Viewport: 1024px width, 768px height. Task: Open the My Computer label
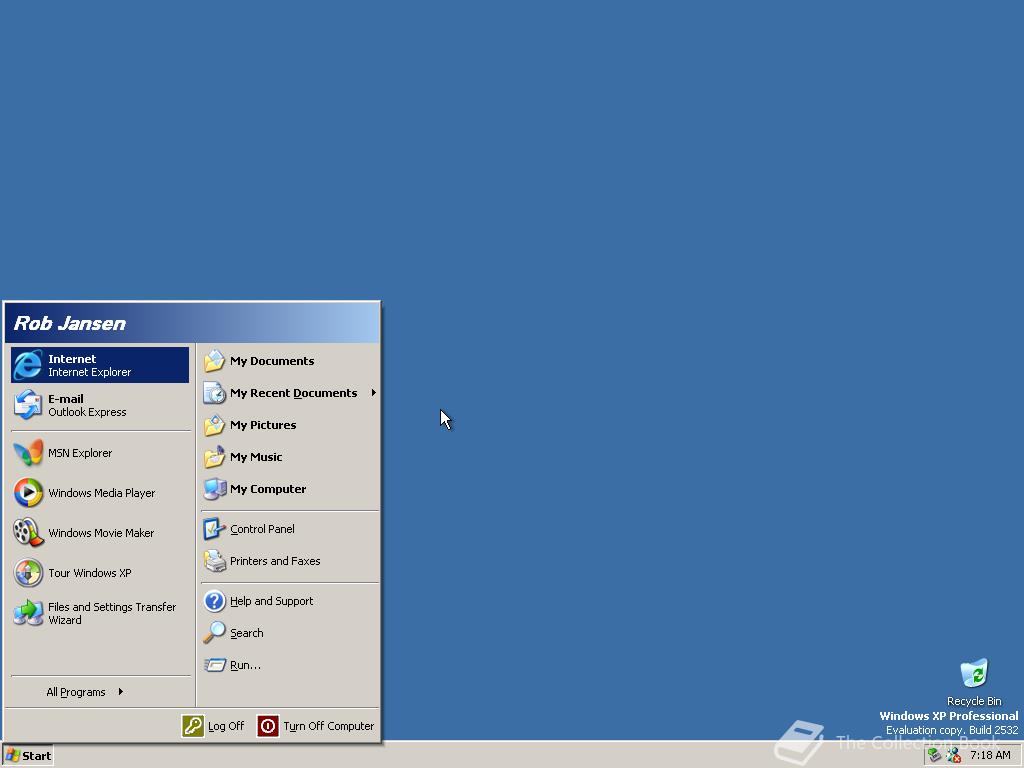pyautogui.click(x=268, y=489)
